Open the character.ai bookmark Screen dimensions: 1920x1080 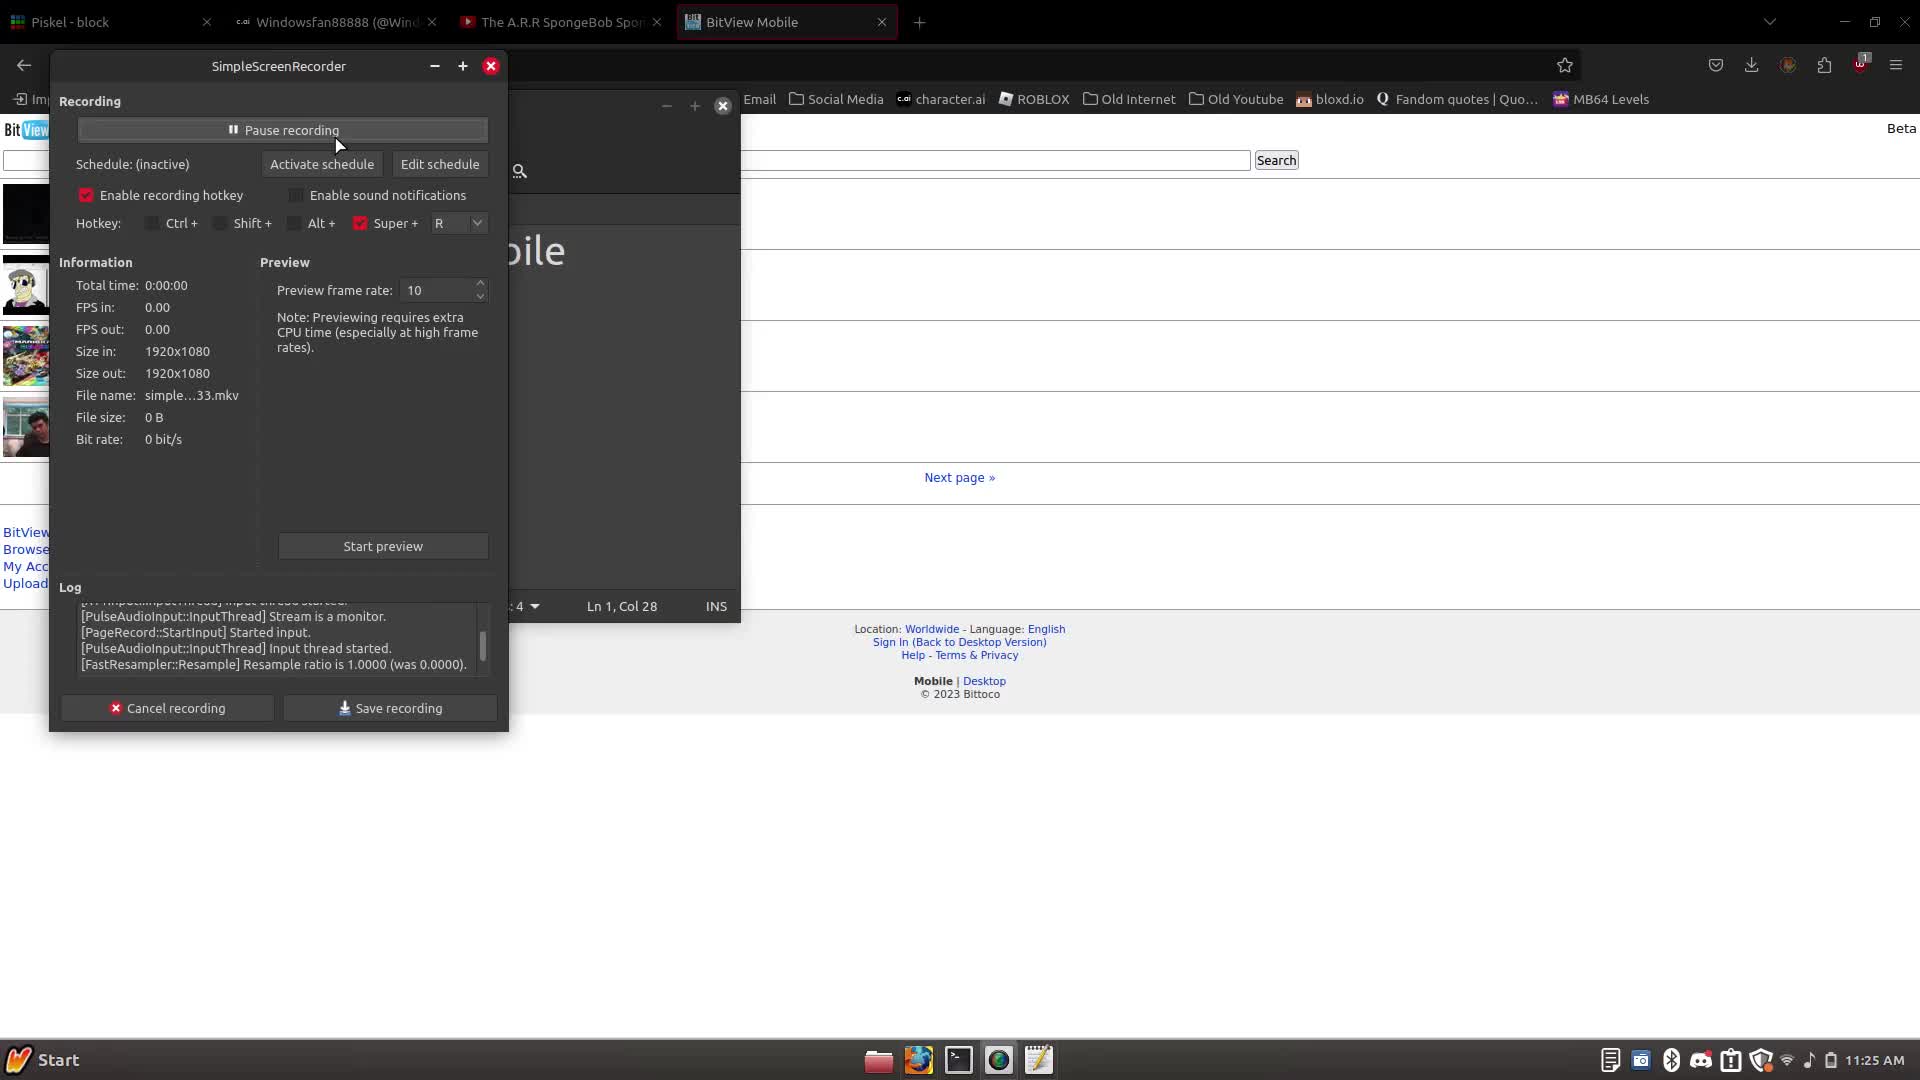click(941, 99)
